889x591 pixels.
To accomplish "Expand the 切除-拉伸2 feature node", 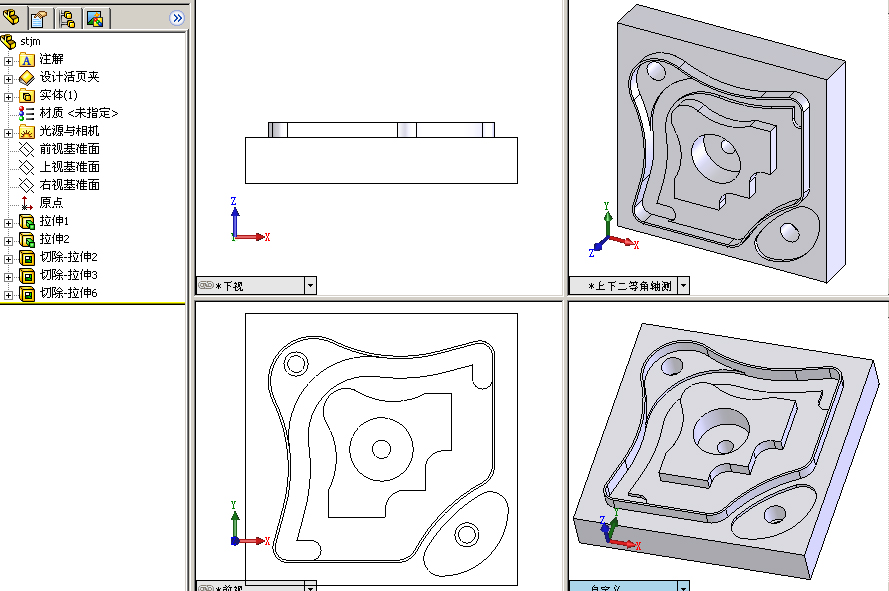I will coord(9,259).
